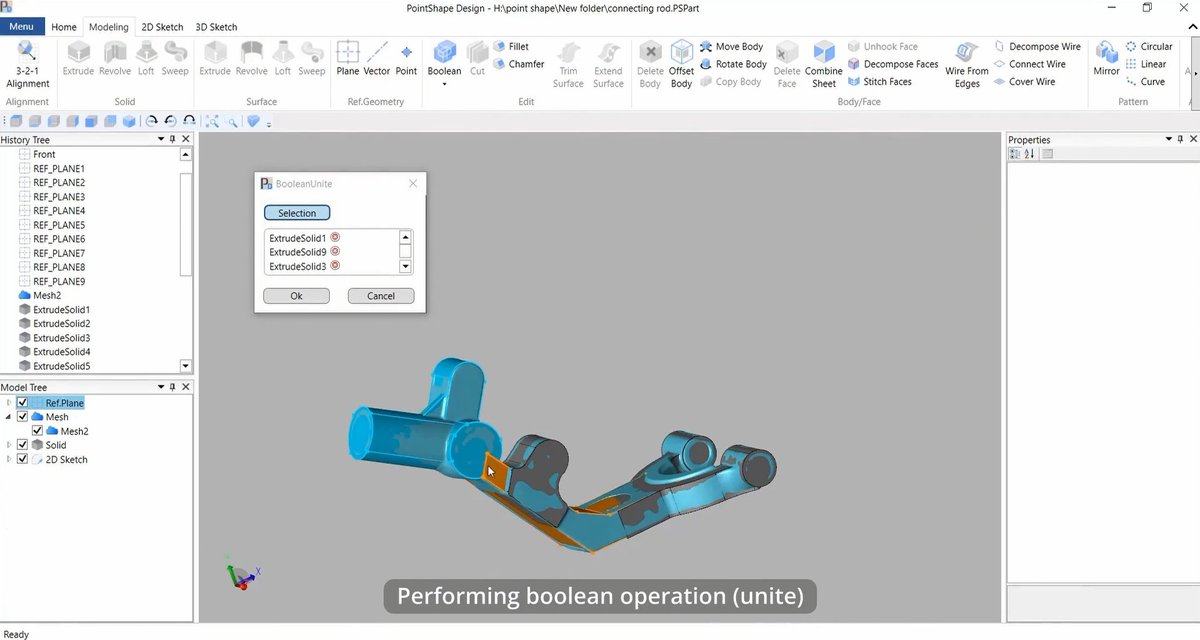Screen dimensions: 1200x640
Task: Switch to the Modeling ribbon tab
Action: click(x=109, y=27)
